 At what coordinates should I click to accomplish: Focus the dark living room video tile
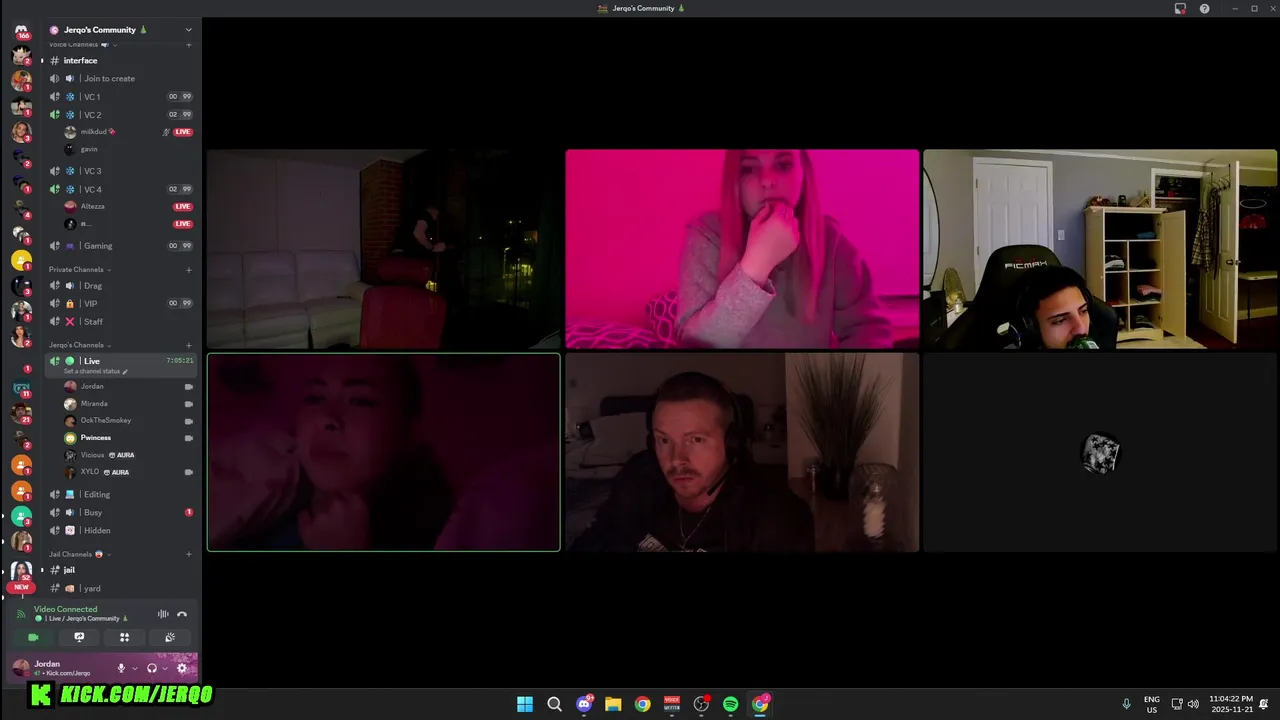point(384,249)
